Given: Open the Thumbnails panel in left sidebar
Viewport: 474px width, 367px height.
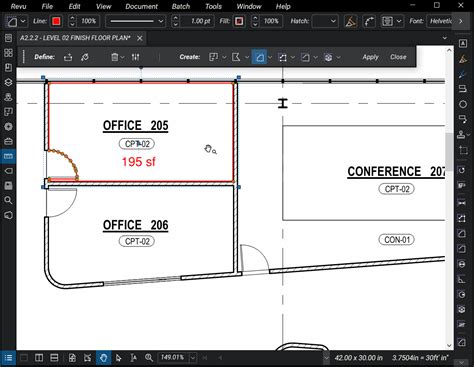Looking at the screenshot, I should point(8,53).
